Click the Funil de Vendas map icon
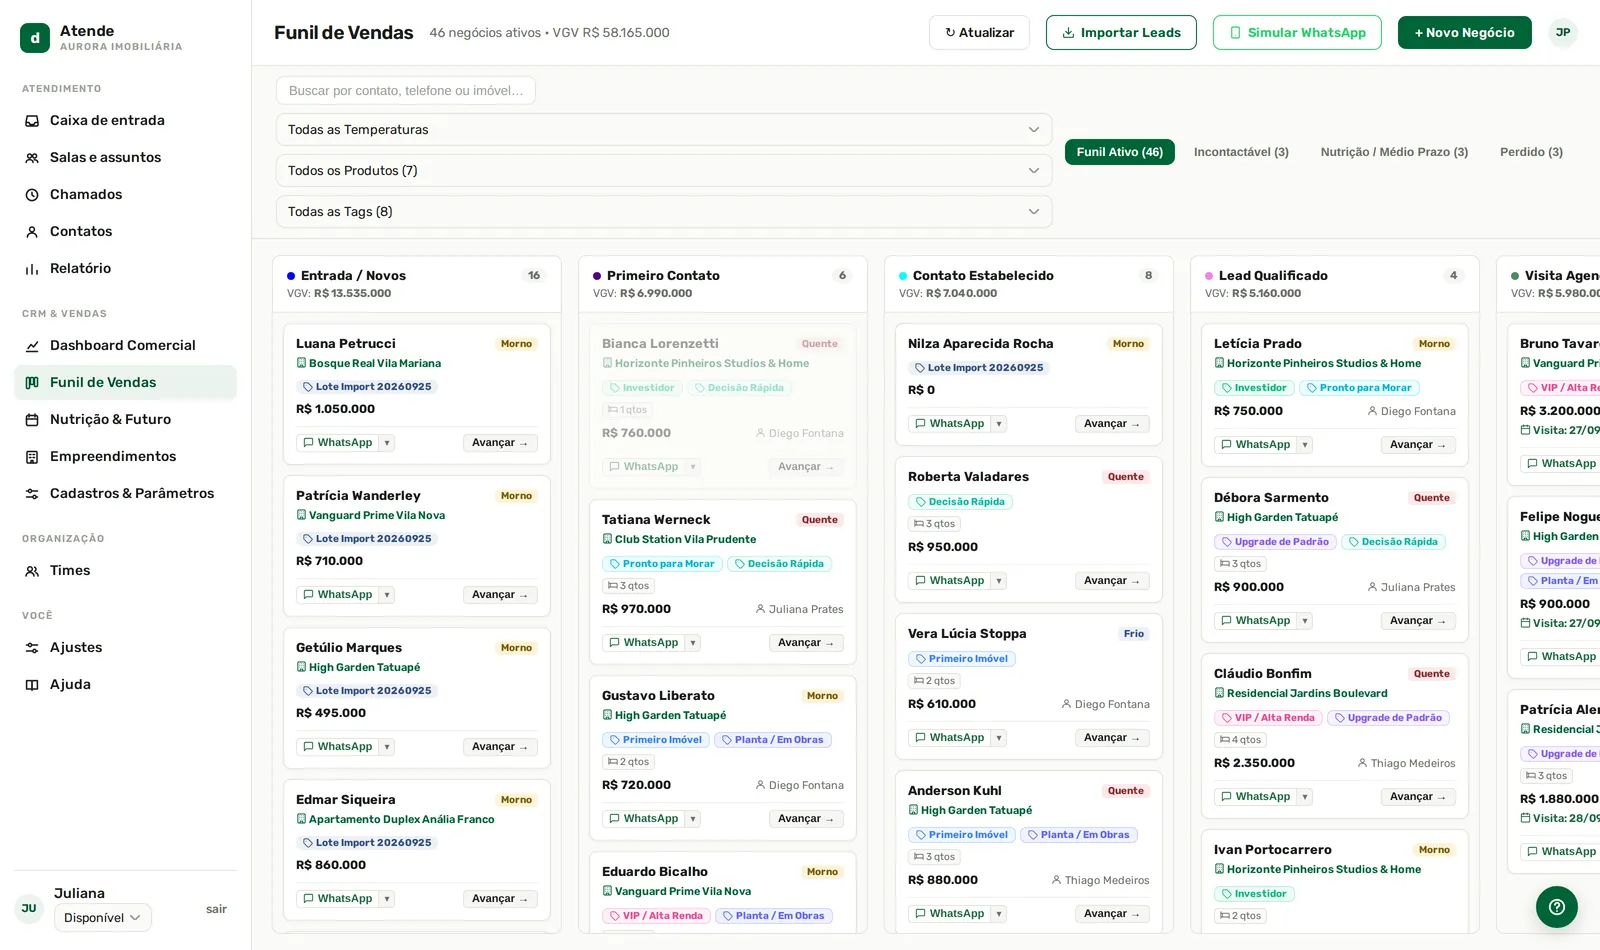Viewport: 1600px width, 950px height. click(x=32, y=383)
